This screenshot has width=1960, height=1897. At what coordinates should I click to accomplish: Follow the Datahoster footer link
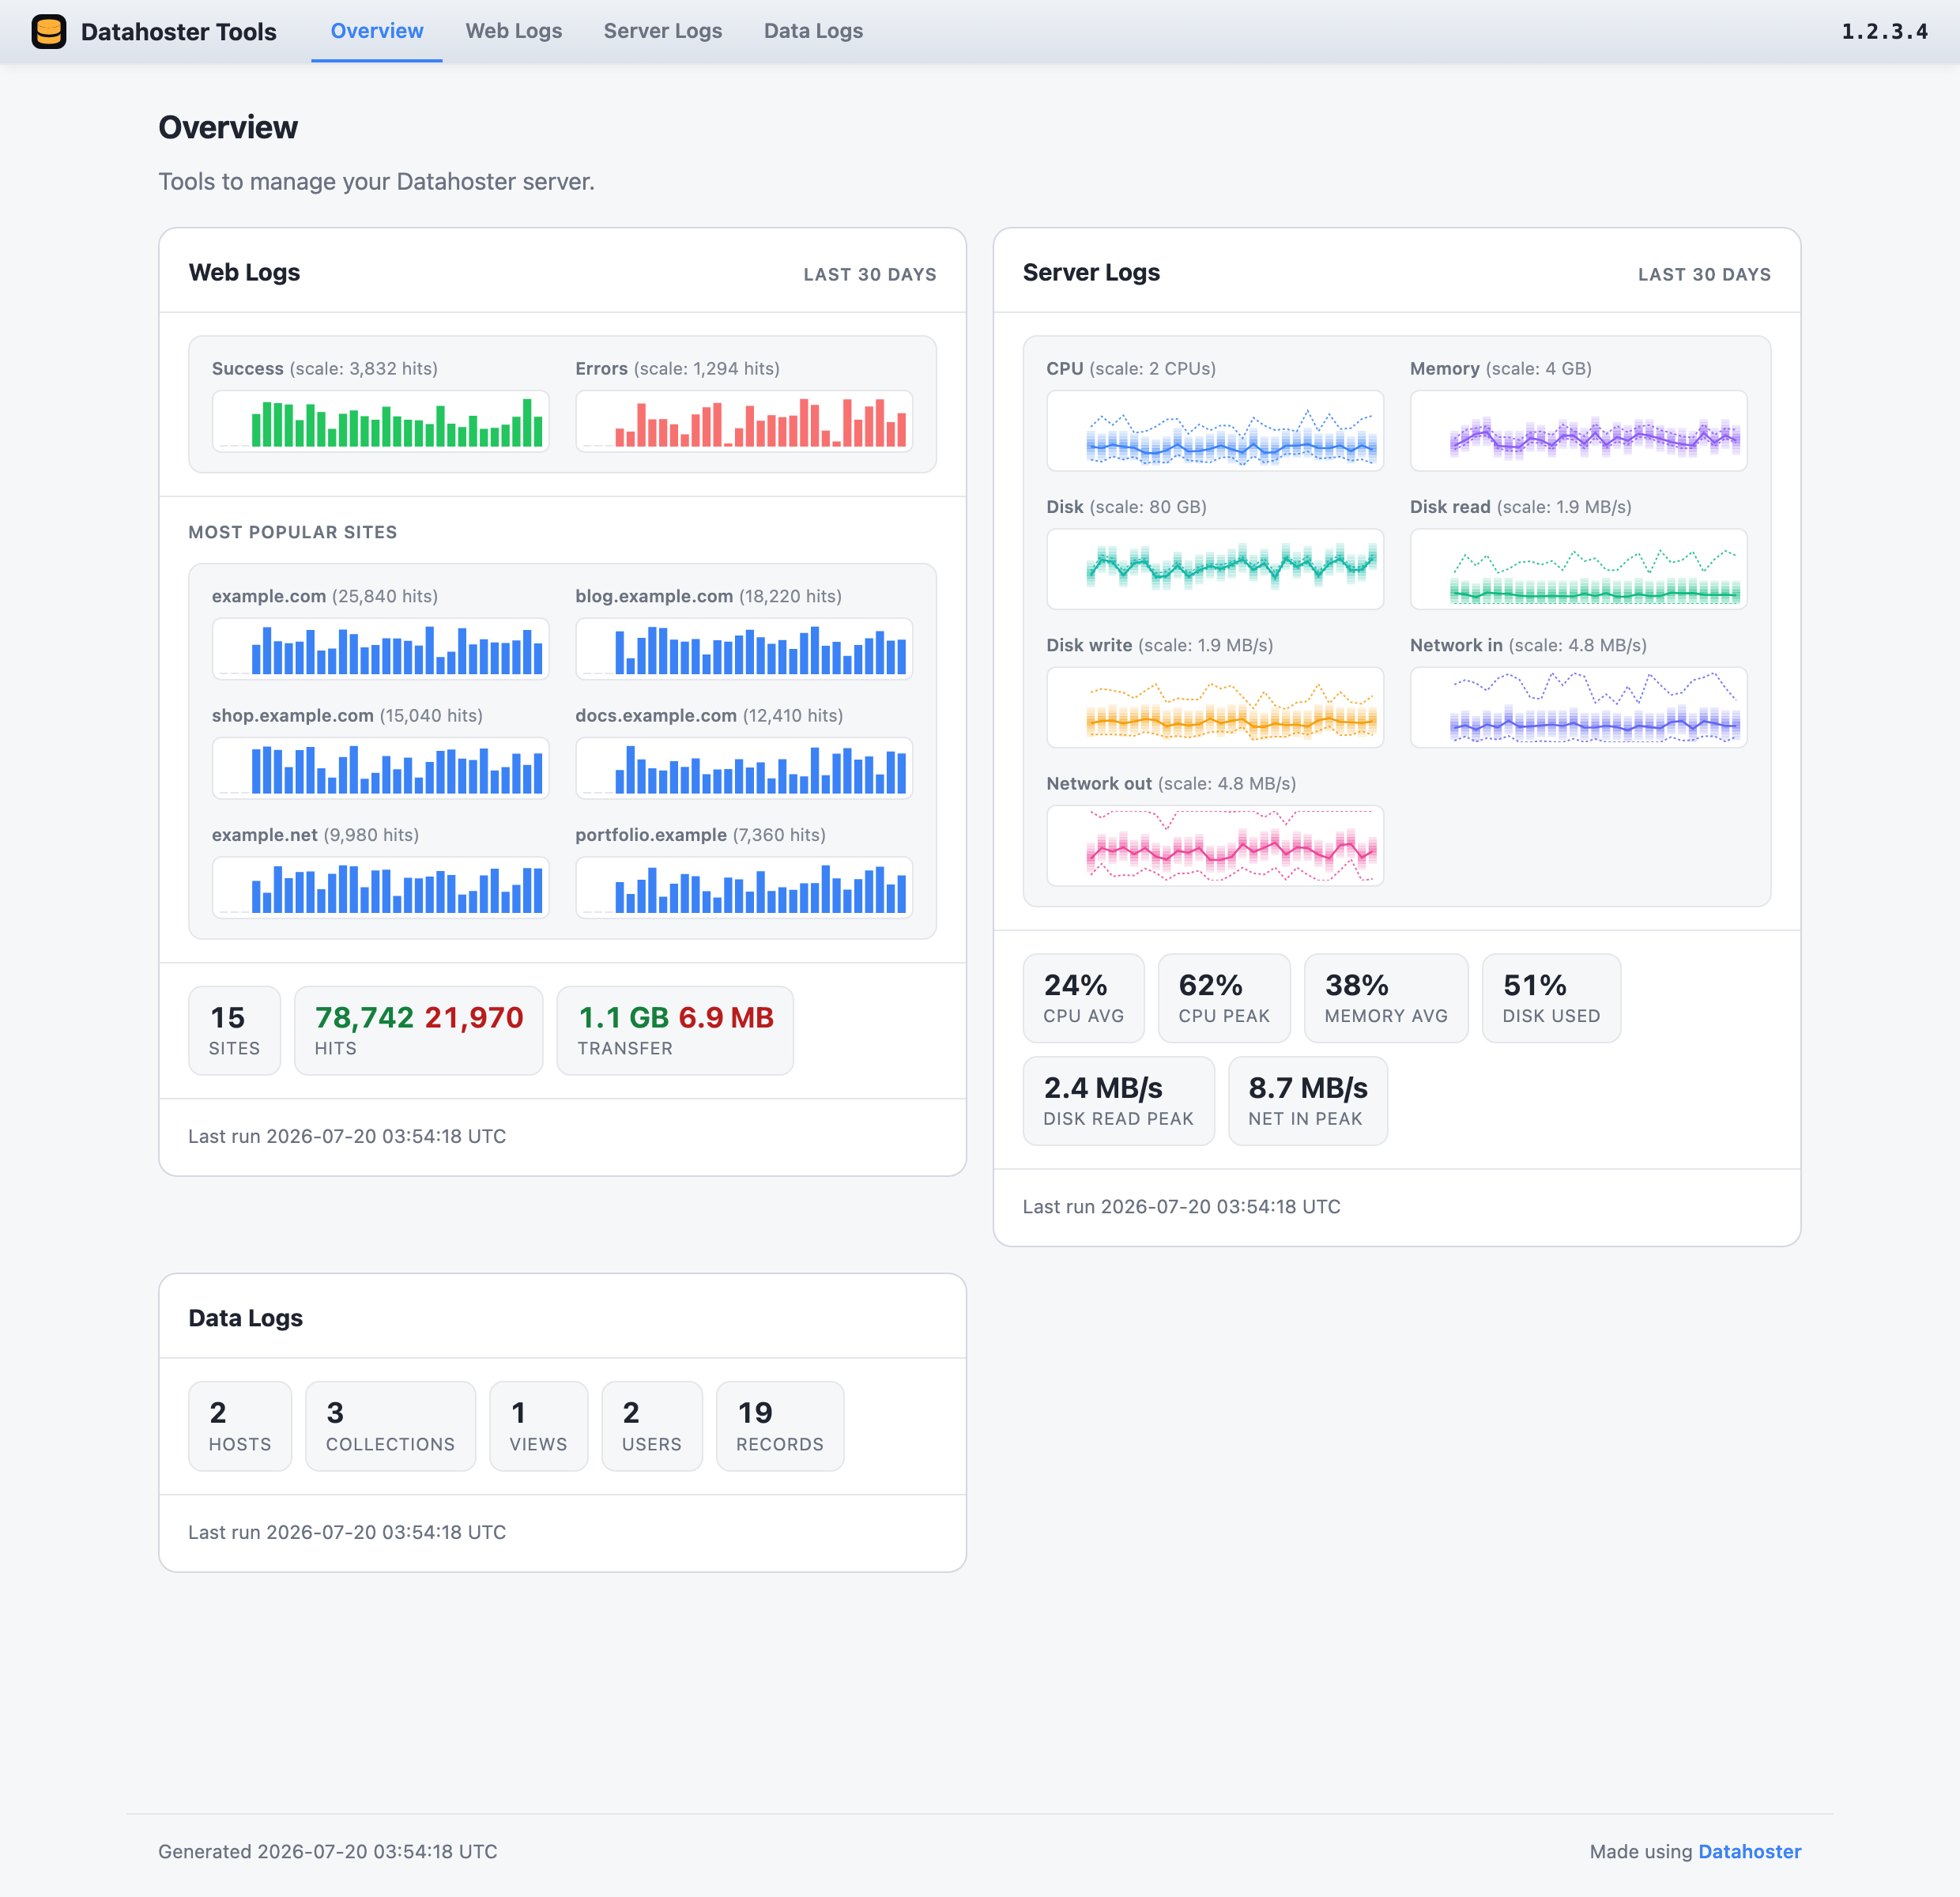pyautogui.click(x=1749, y=1851)
